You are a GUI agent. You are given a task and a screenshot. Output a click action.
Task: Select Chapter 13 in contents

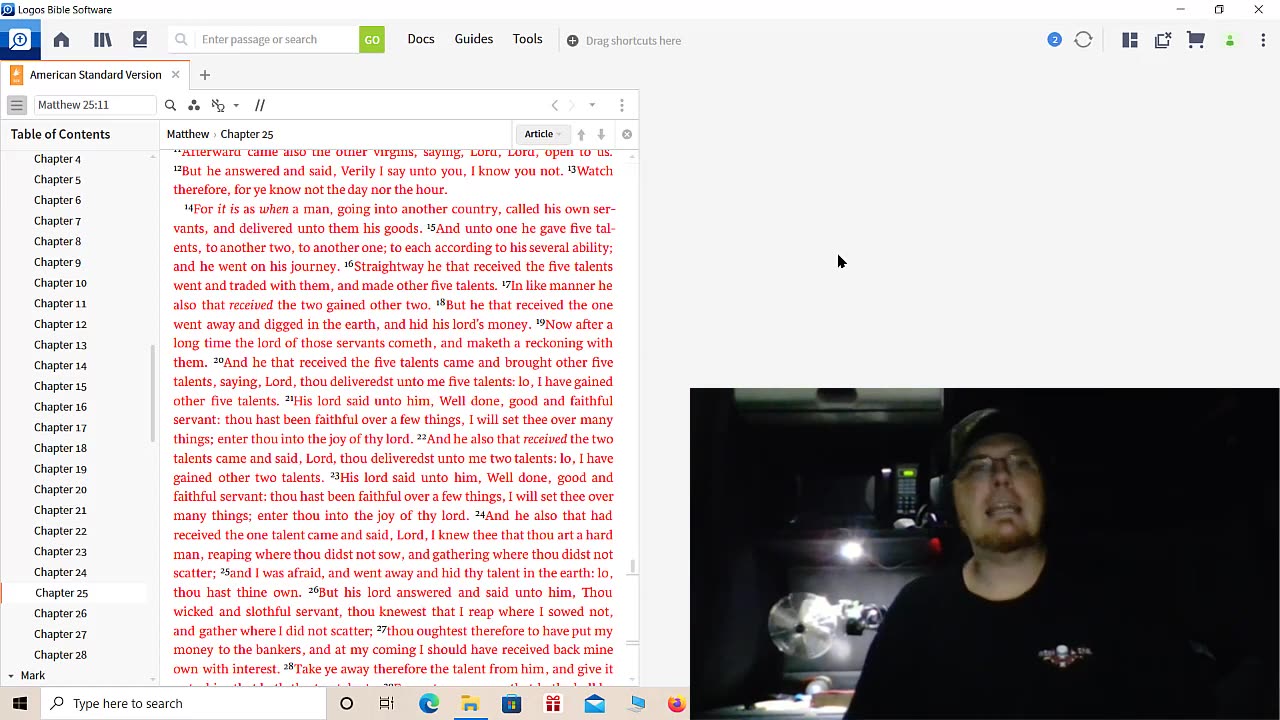pos(61,345)
